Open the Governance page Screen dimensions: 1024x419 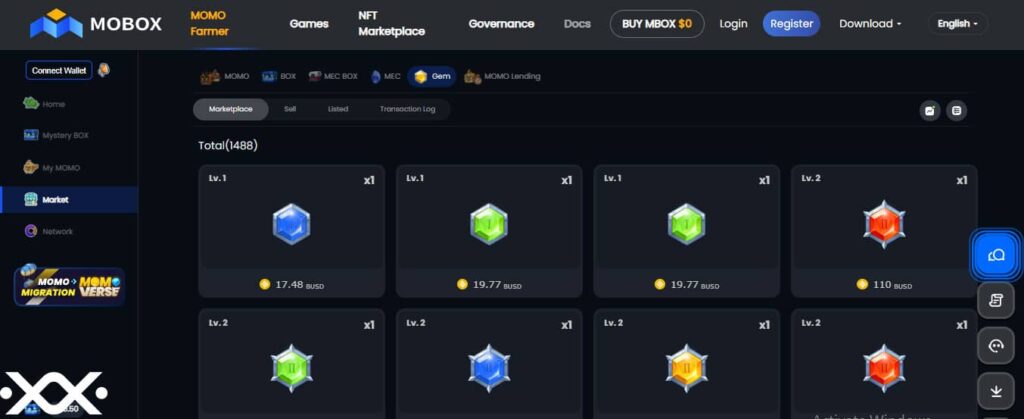(502, 24)
